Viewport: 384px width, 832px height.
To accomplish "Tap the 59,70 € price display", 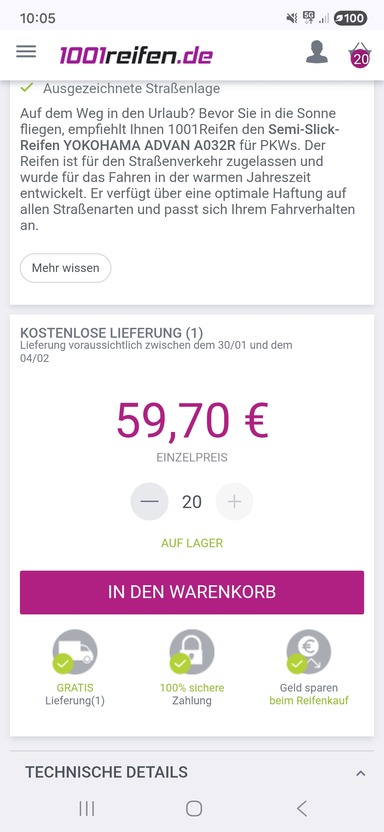I will (x=193, y=420).
